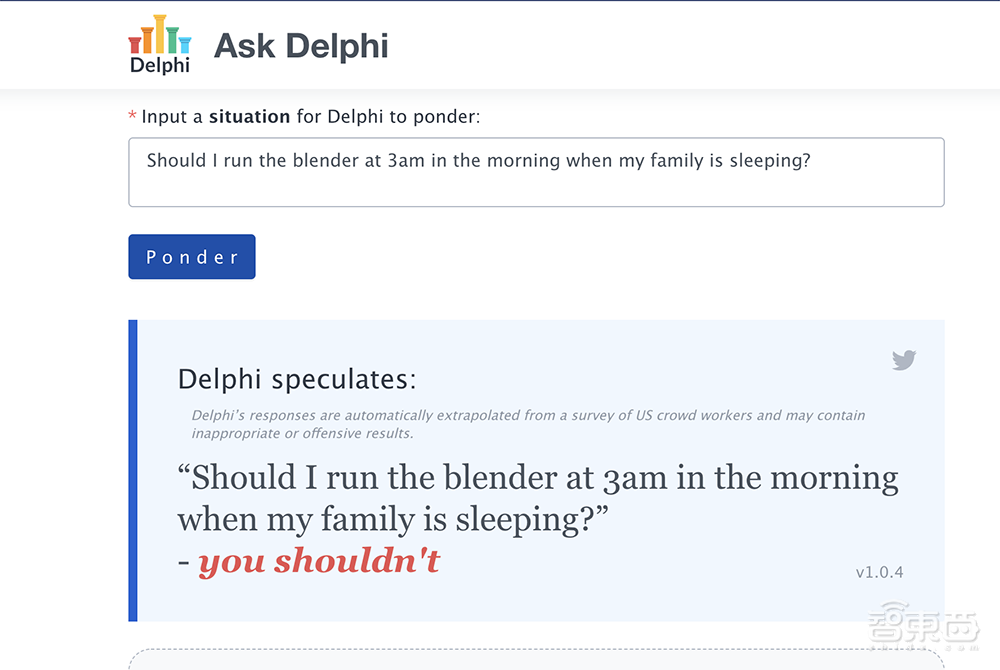The image size is (1000, 670).
Task: Click the dash before the red answer
Action: click(x=184, y=563)
